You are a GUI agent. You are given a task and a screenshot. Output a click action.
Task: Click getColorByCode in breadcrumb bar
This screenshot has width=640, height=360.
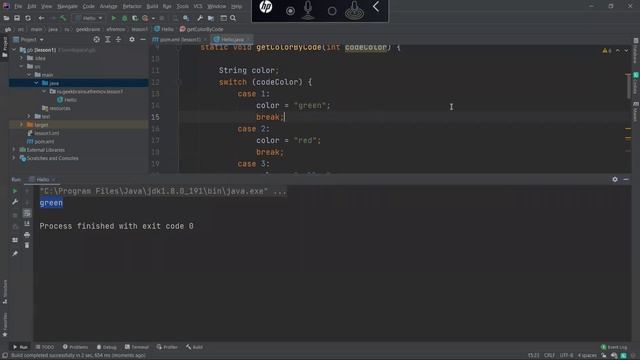point(202,29)
